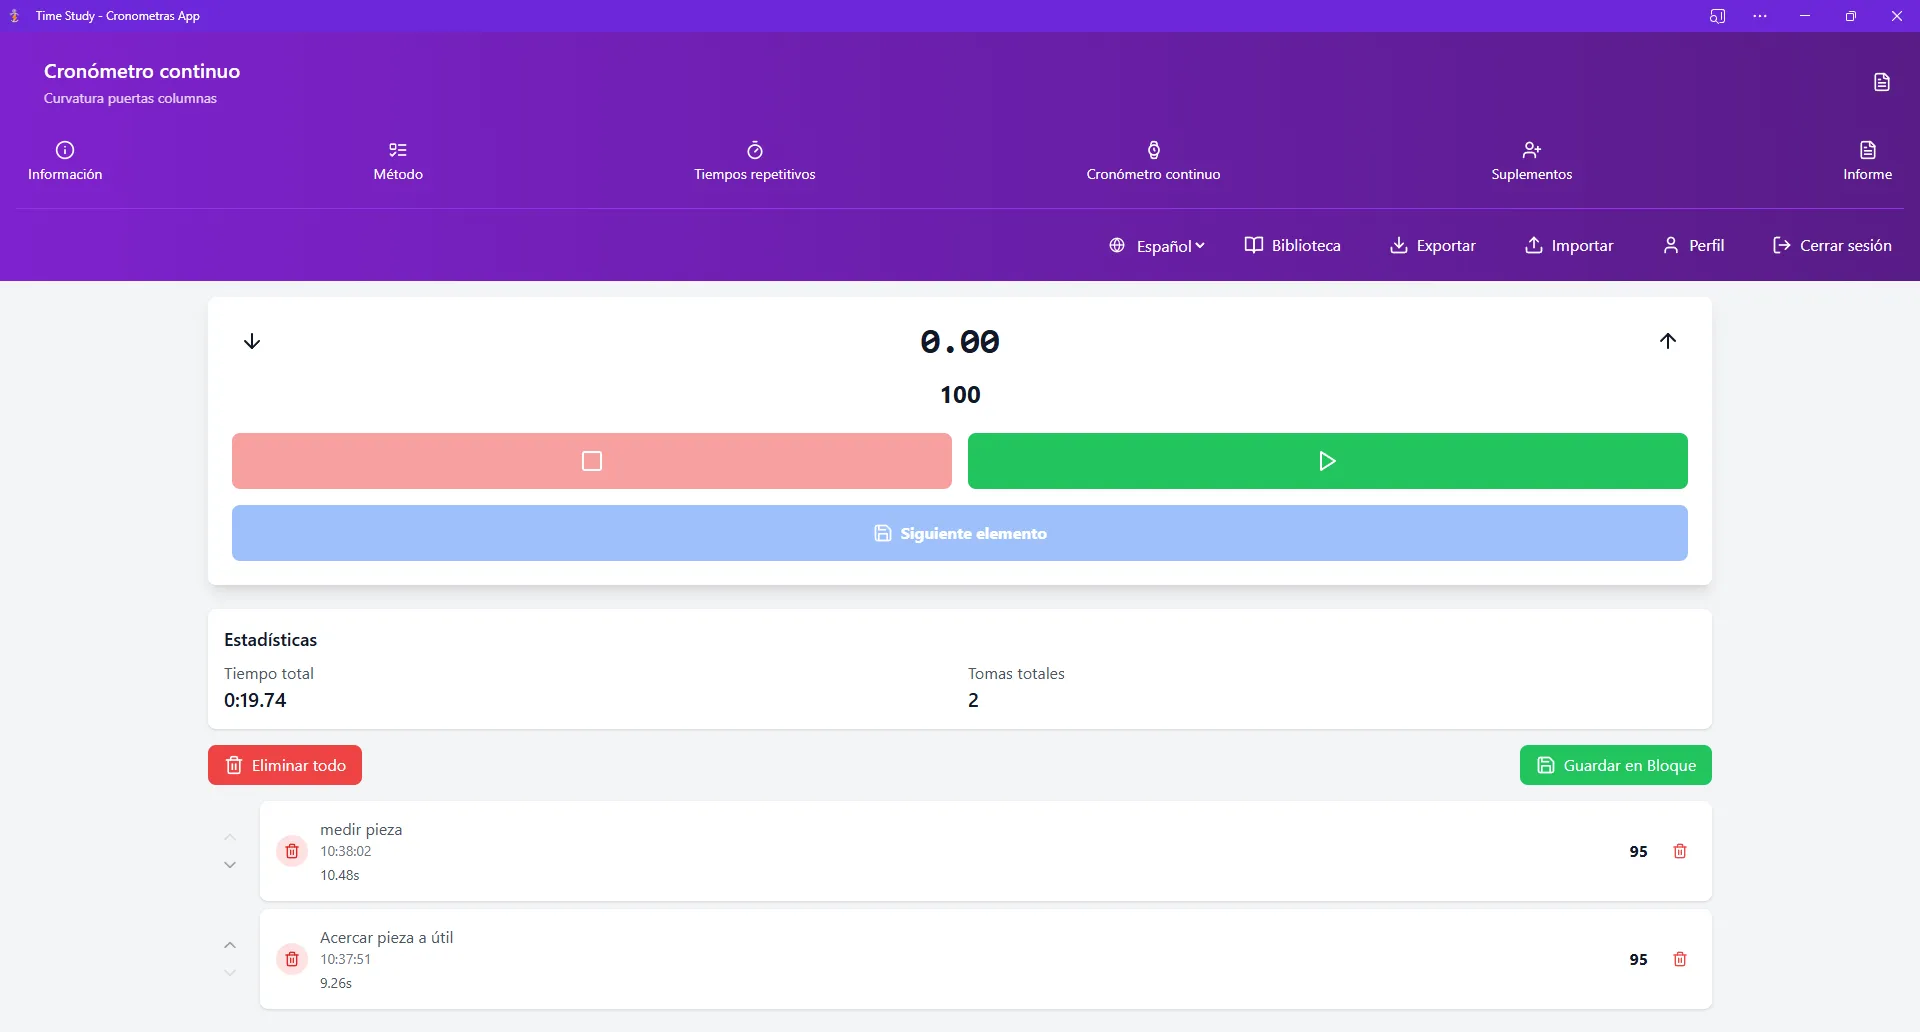Go to the Suplementos tab
The width and height of the screenshot is (1920, 1032).
[x=1531, y=161]
